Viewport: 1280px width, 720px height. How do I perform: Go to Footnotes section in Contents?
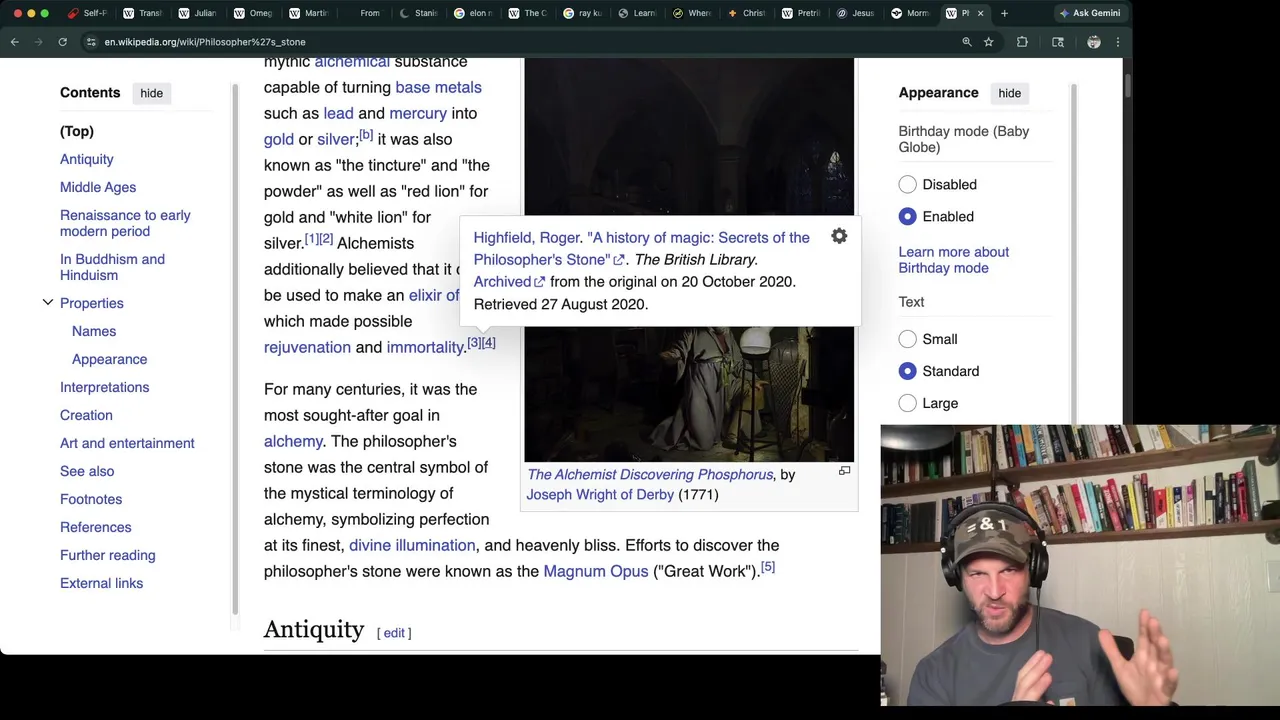tap(91, 499)
